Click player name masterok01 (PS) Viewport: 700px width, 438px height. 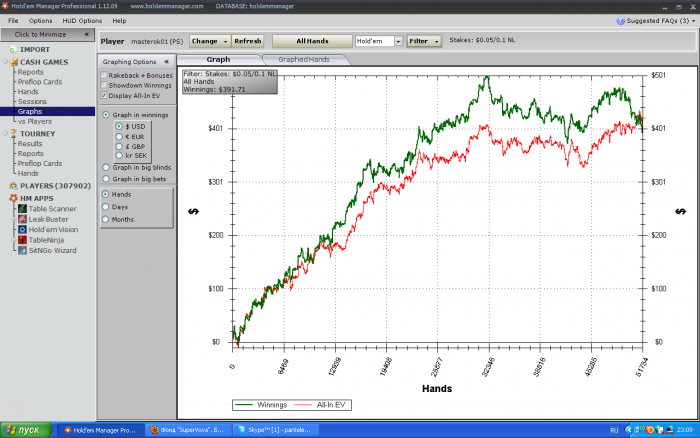[x=157, y=41]
